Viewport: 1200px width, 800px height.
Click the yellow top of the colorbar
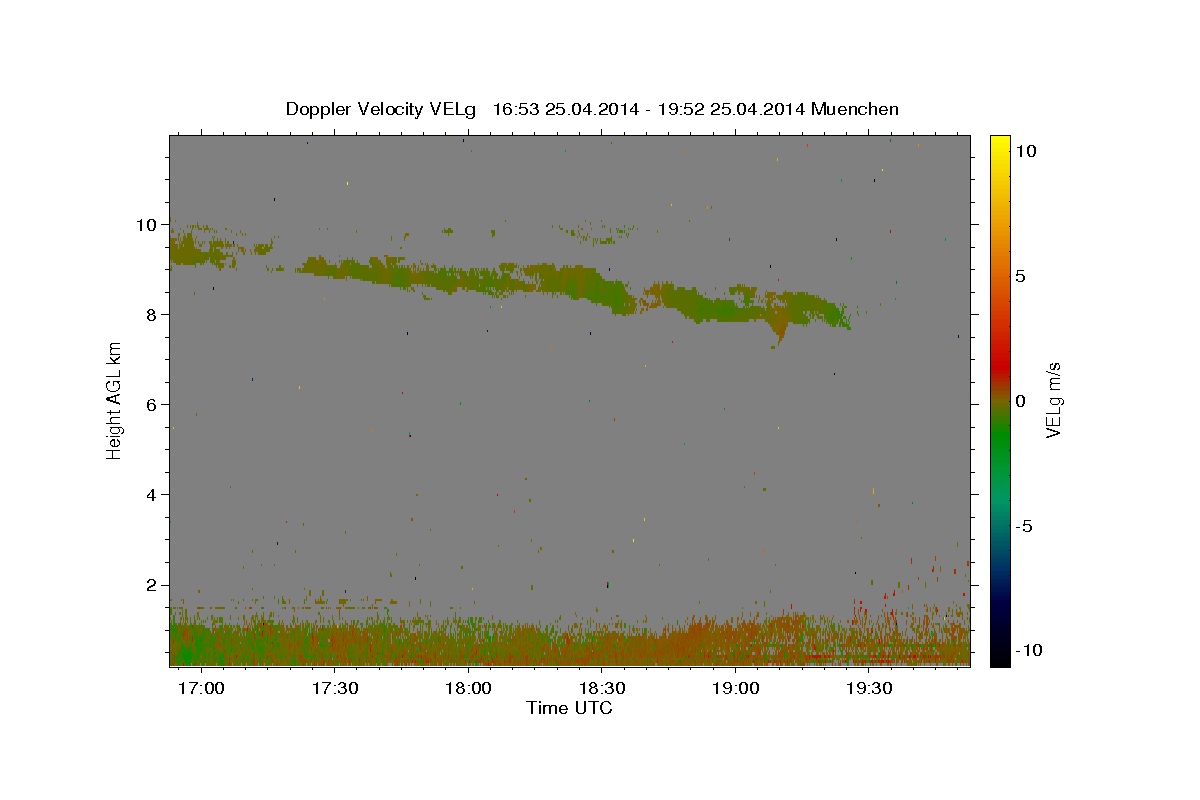point(999,145)
